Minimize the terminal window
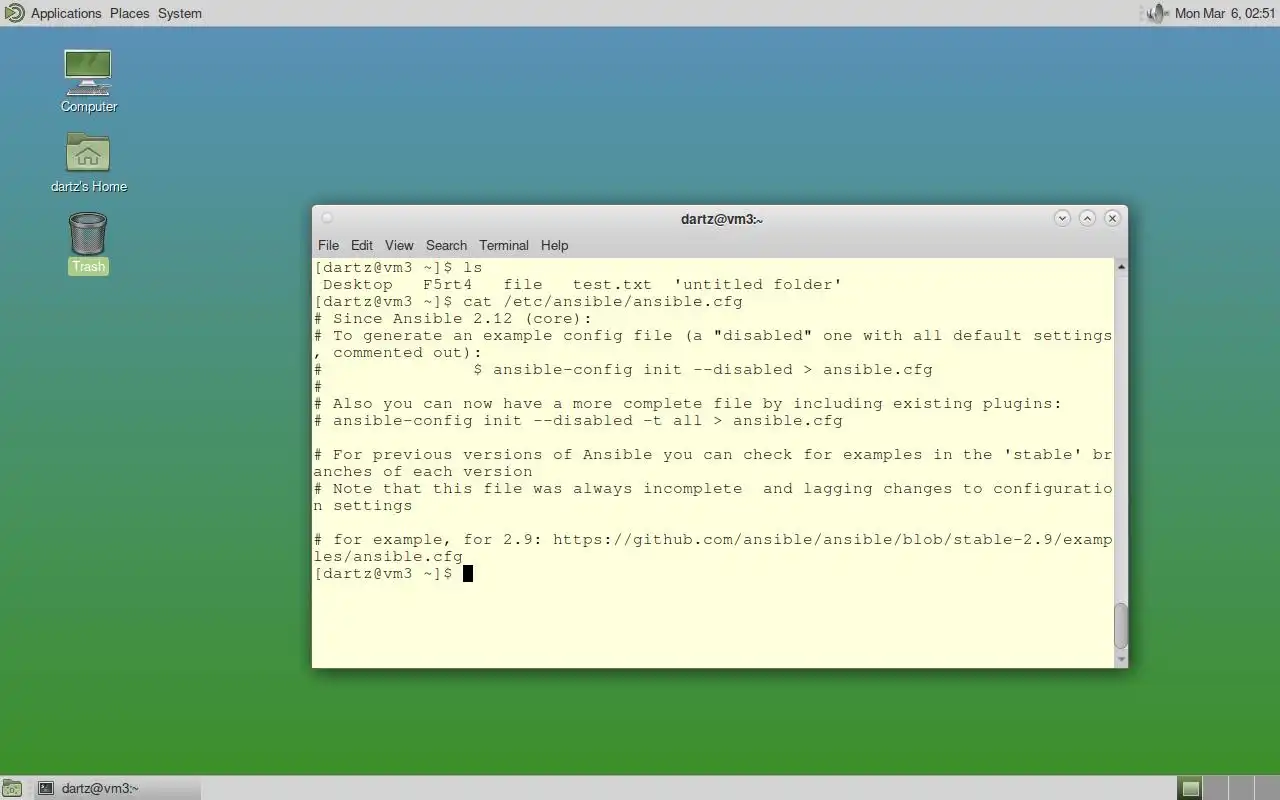Screen dimensions: 1280x800 coord(1062,218)
